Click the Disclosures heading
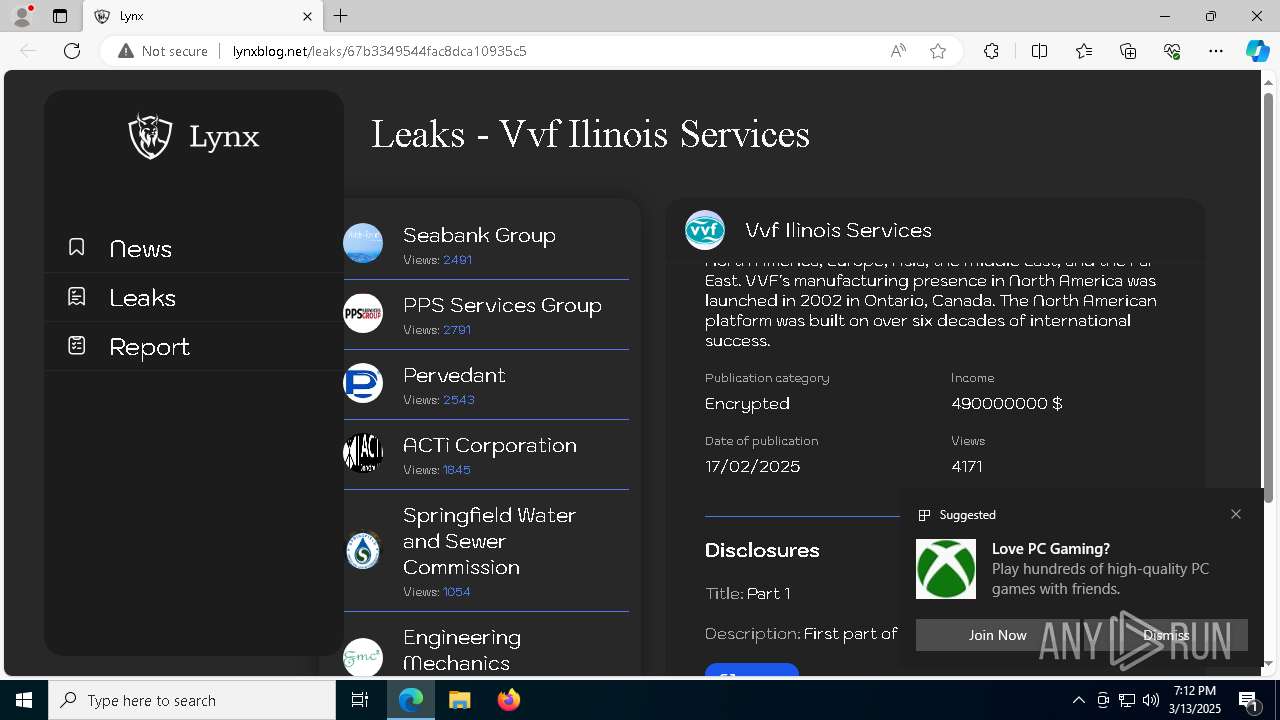Image resolution: width=1280 pixels, height=720 pixels. point(762,550)
